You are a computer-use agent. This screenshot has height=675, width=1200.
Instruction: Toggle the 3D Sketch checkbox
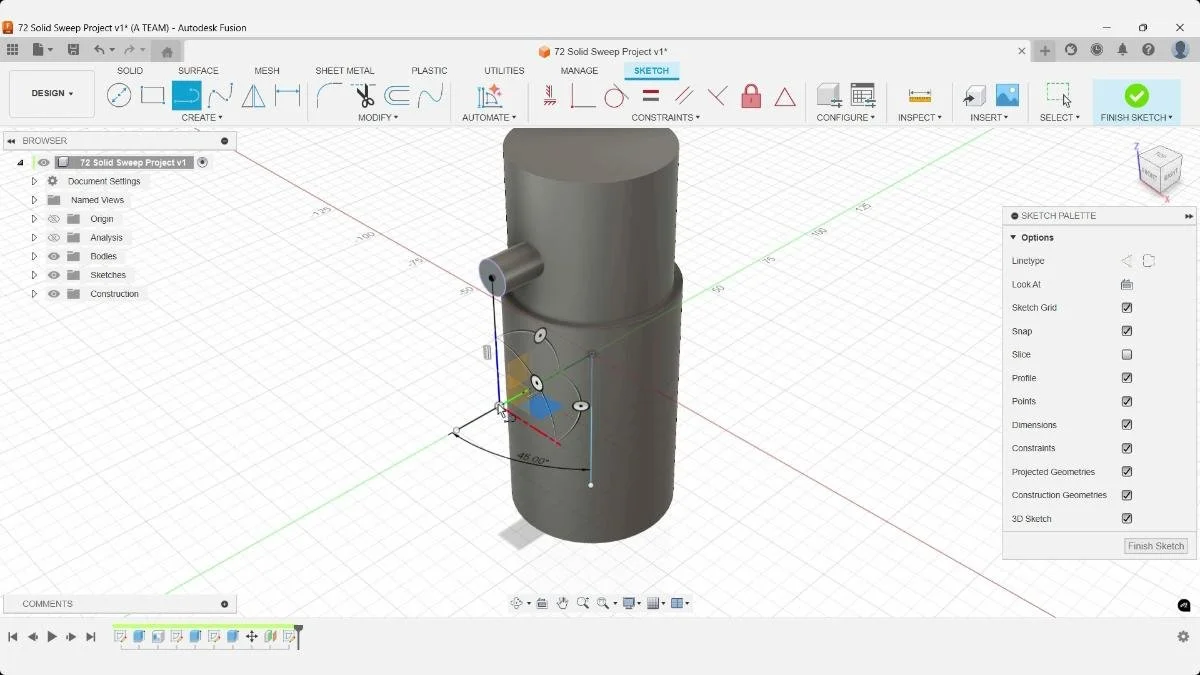pos(1127,519)
